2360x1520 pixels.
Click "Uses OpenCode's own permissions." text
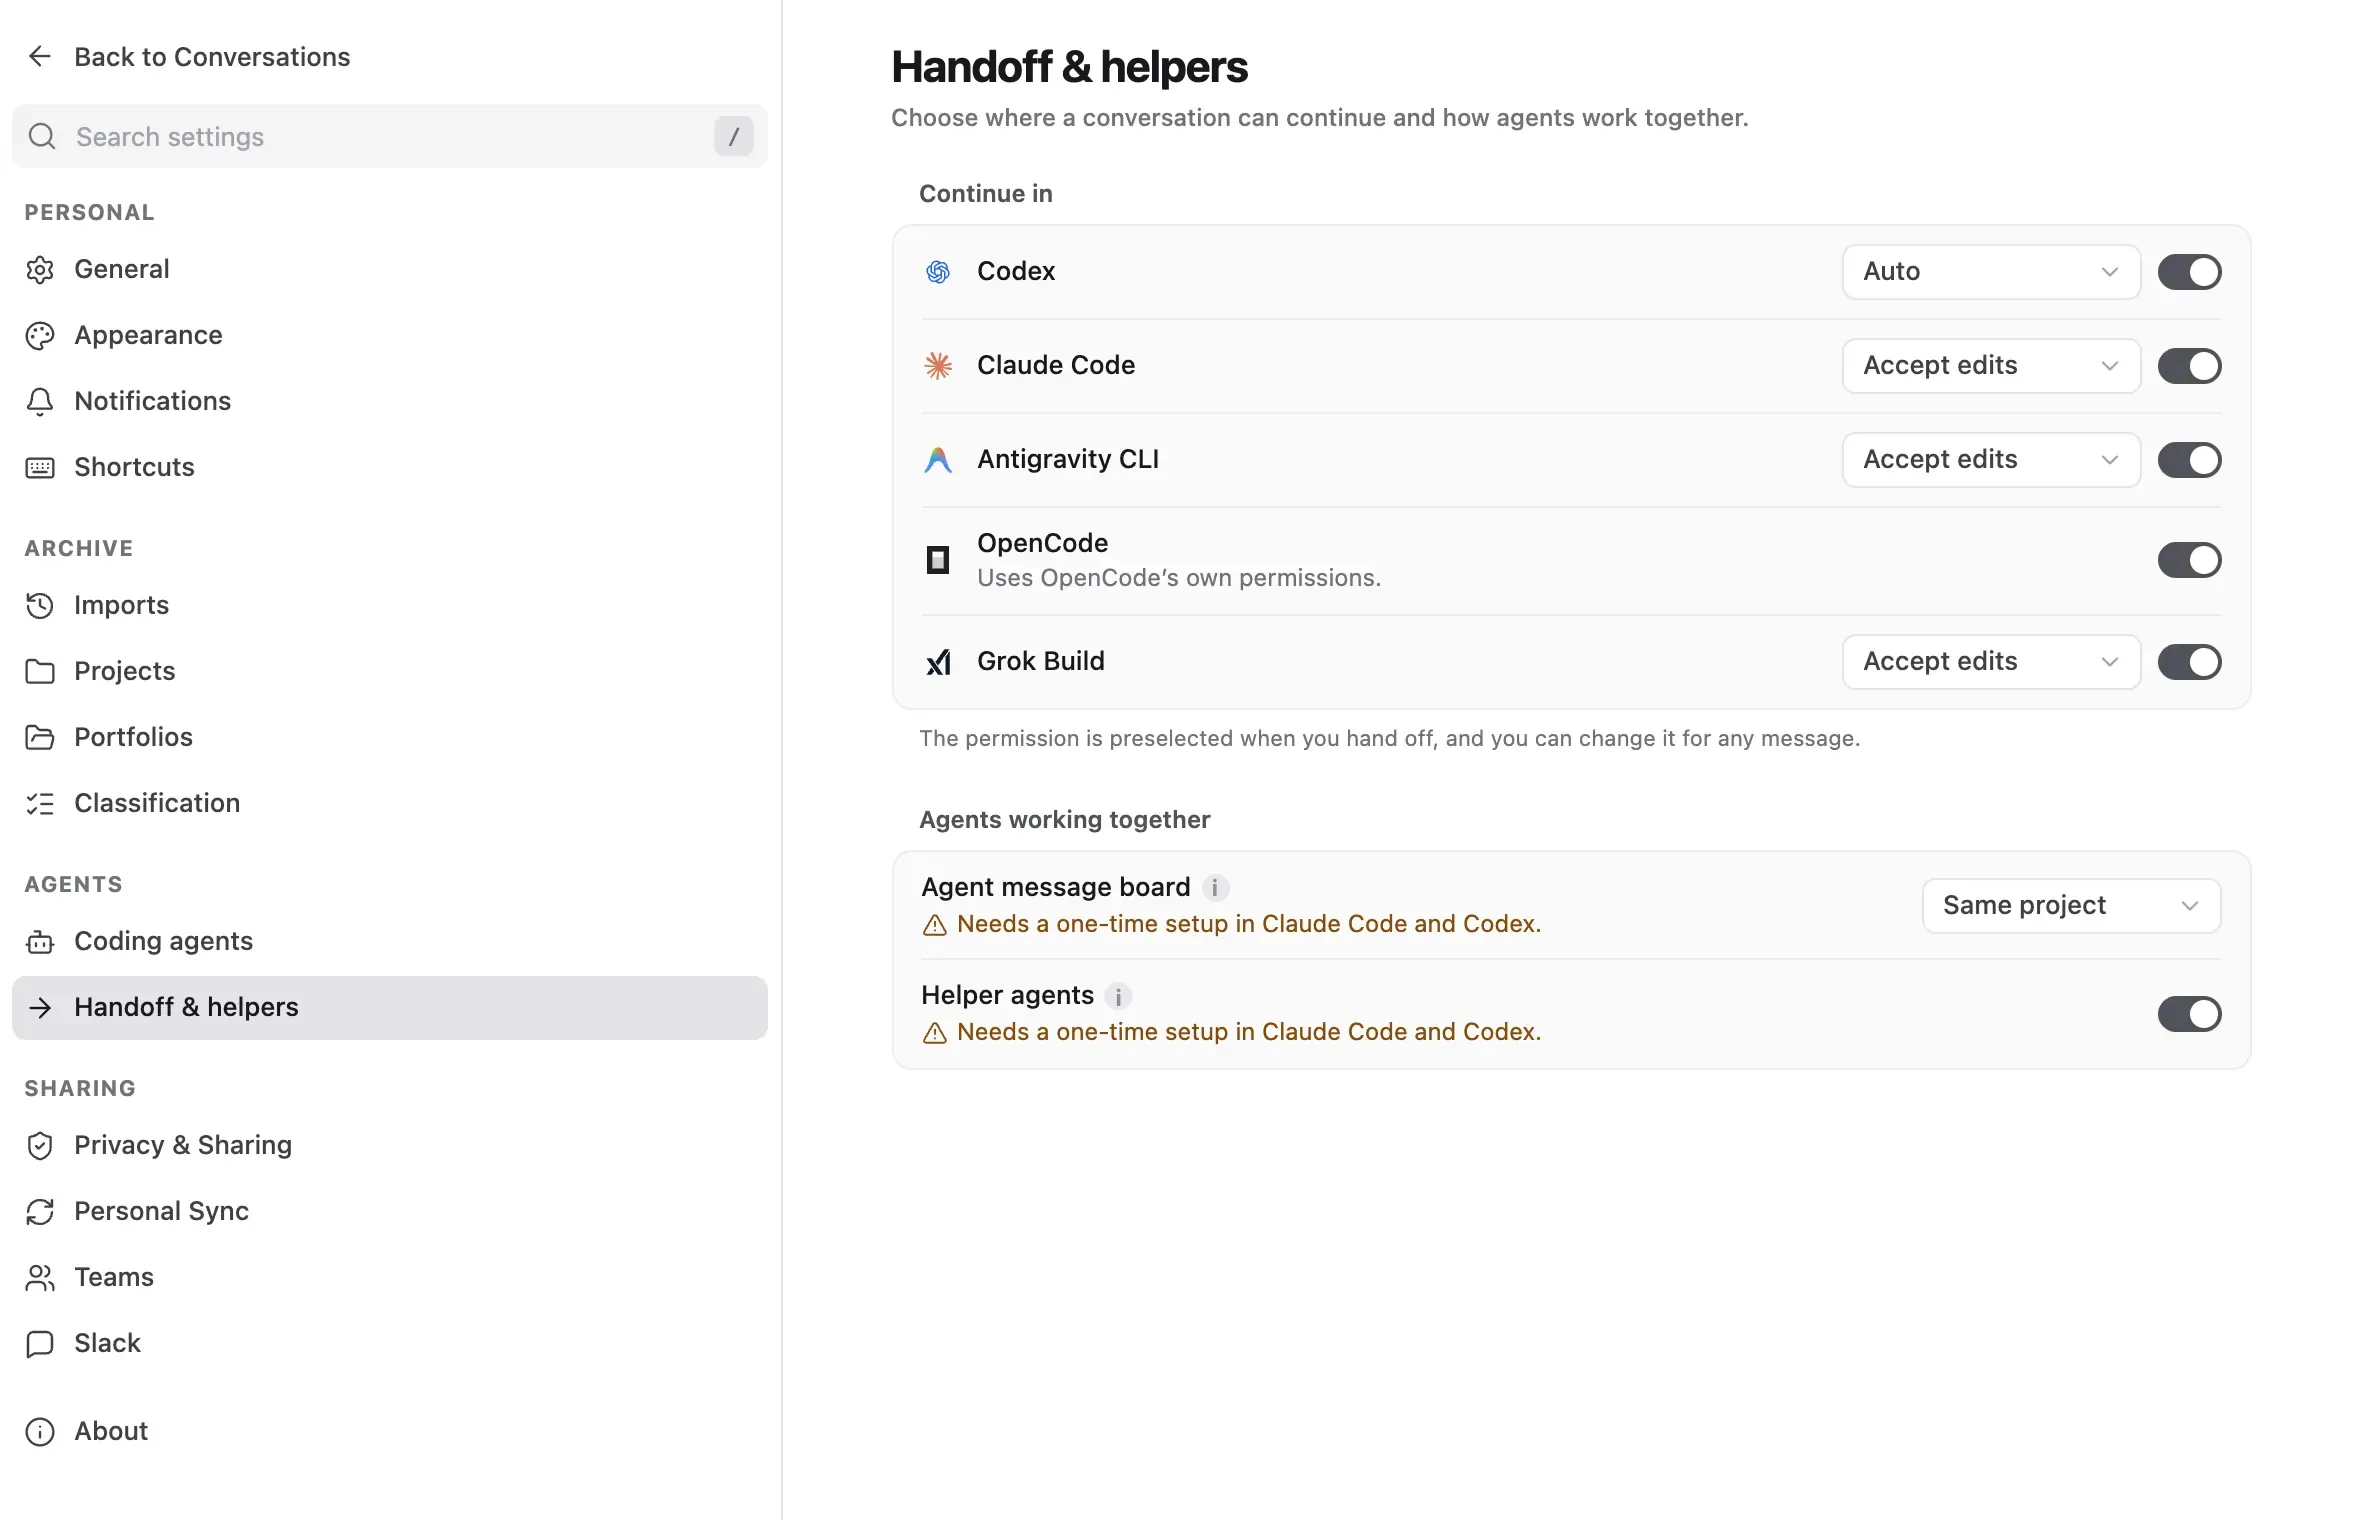(x=1179, y=579)
